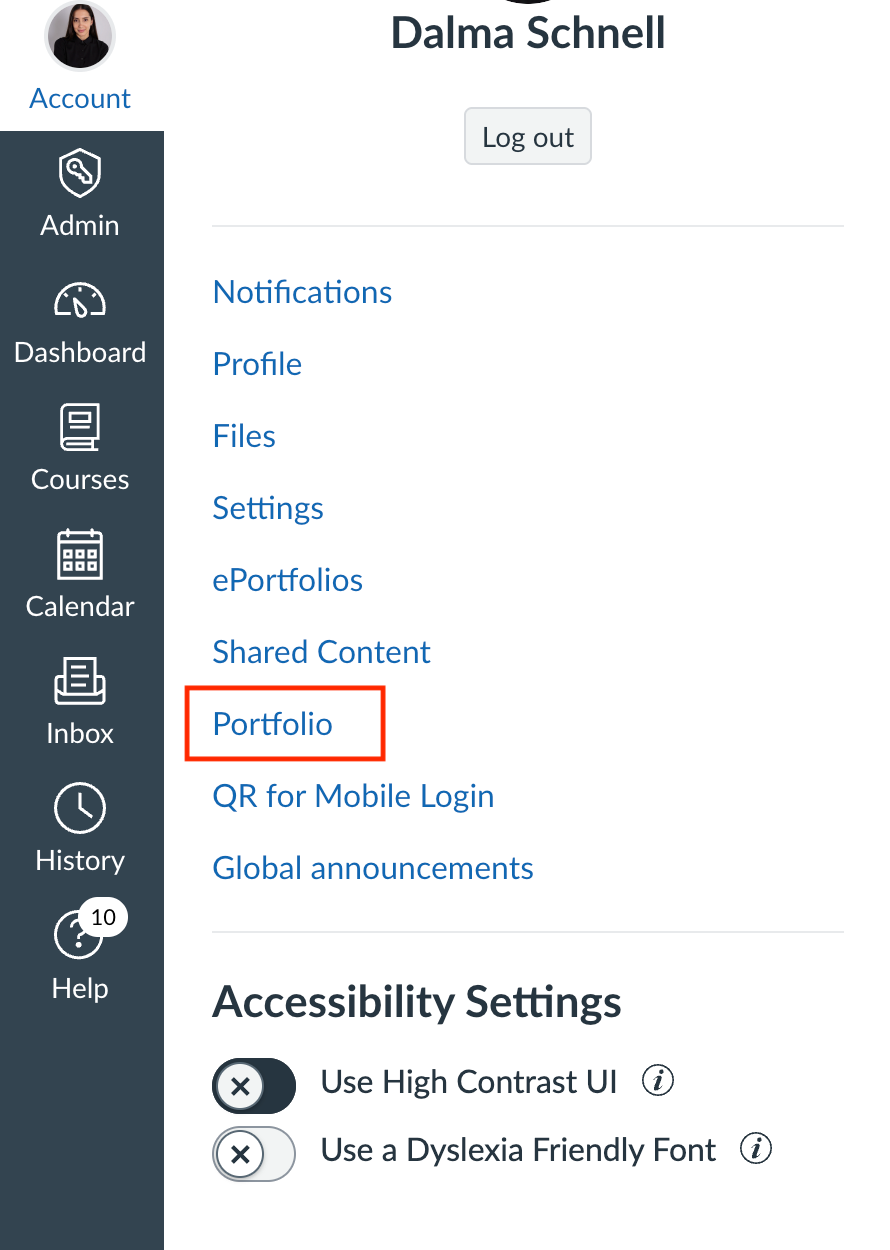
Task: Open the Calendar icon
Action: pos(80,555)
